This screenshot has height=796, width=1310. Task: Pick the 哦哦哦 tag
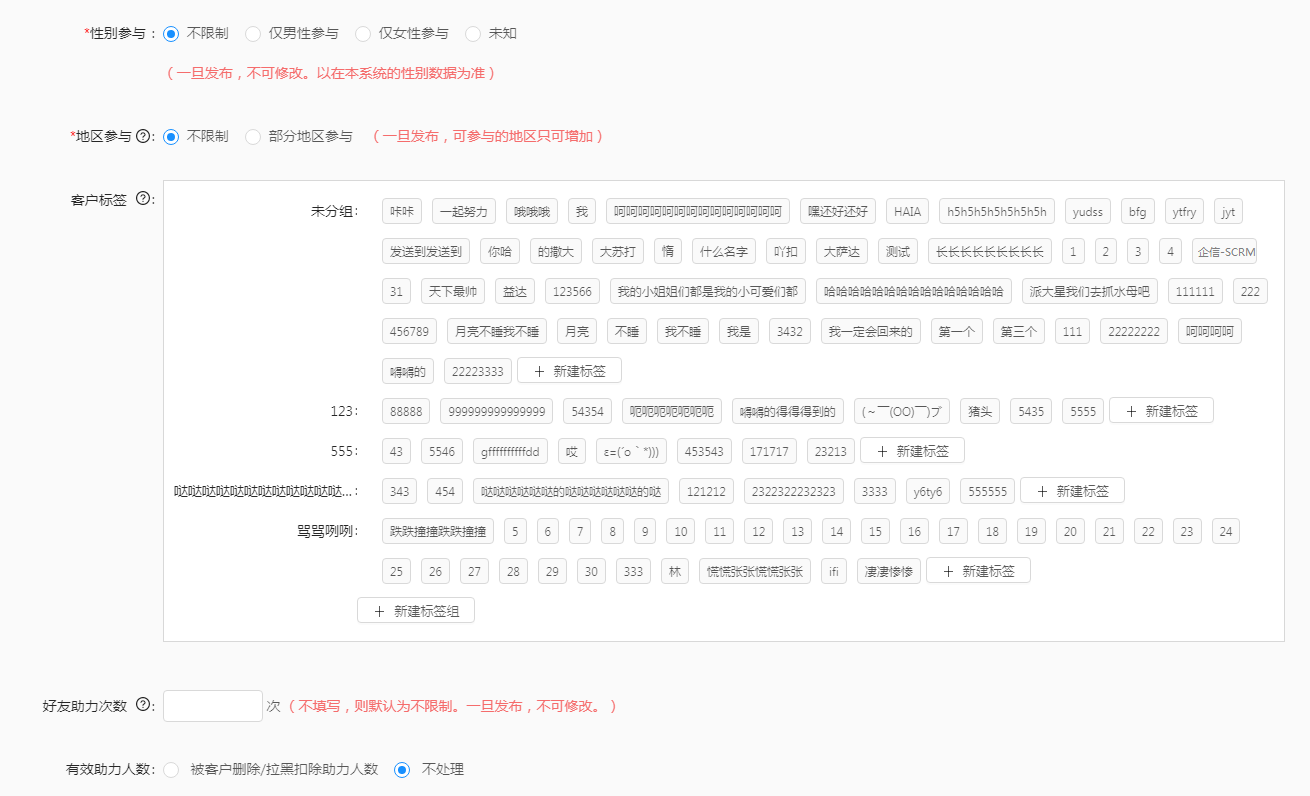532,211
